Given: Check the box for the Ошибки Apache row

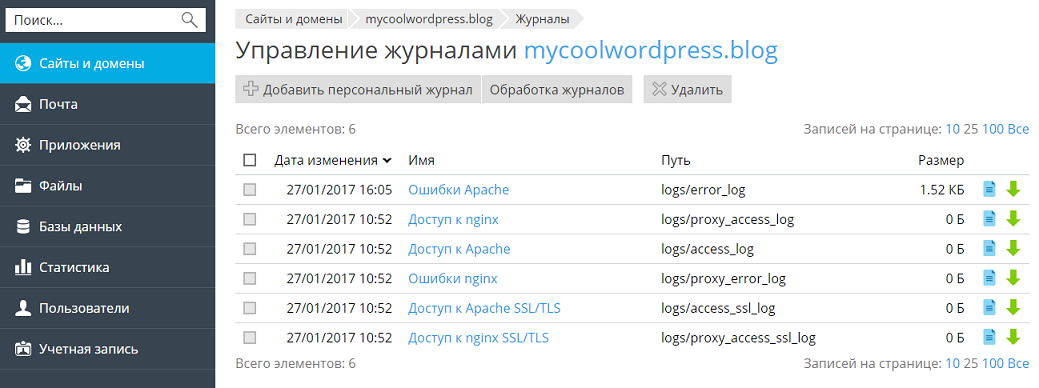Looking at the screenshot, I should pyautogui.click(x=250, y=190).
